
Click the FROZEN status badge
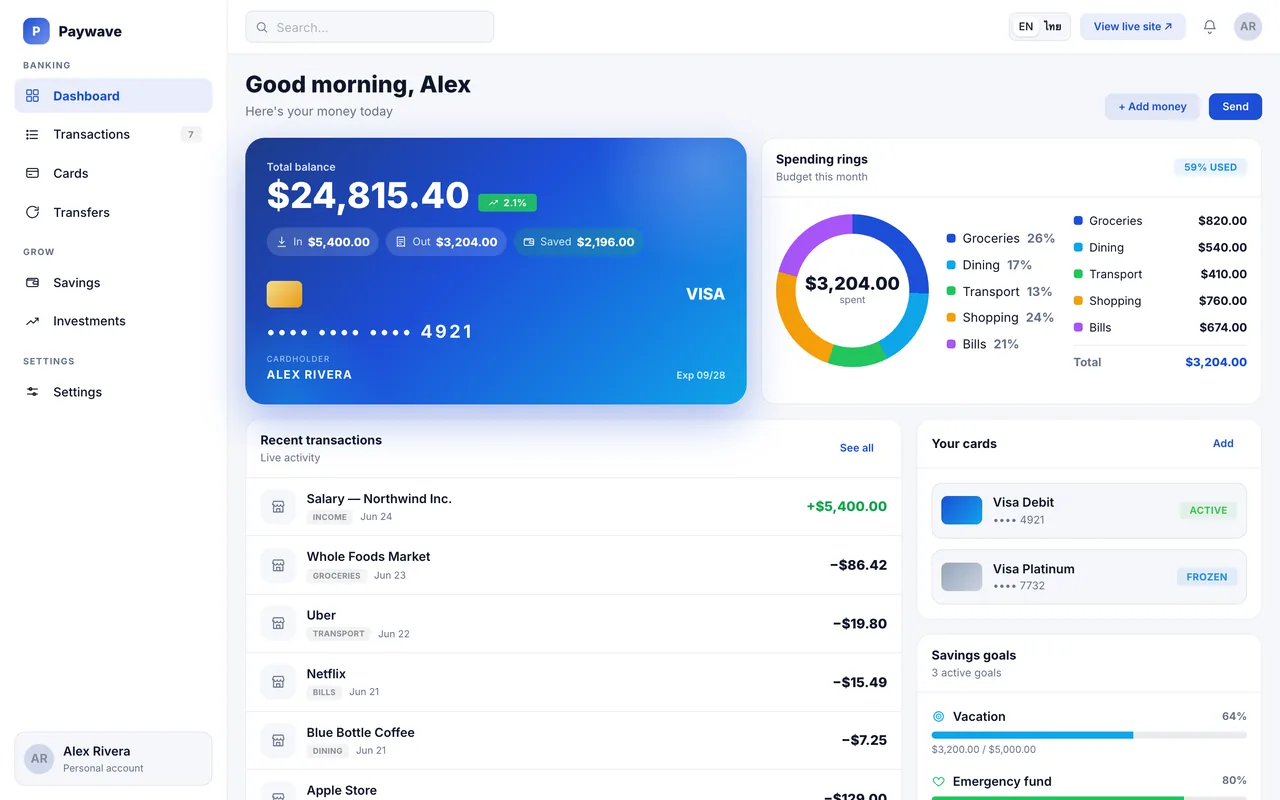tap(1207, 577)
